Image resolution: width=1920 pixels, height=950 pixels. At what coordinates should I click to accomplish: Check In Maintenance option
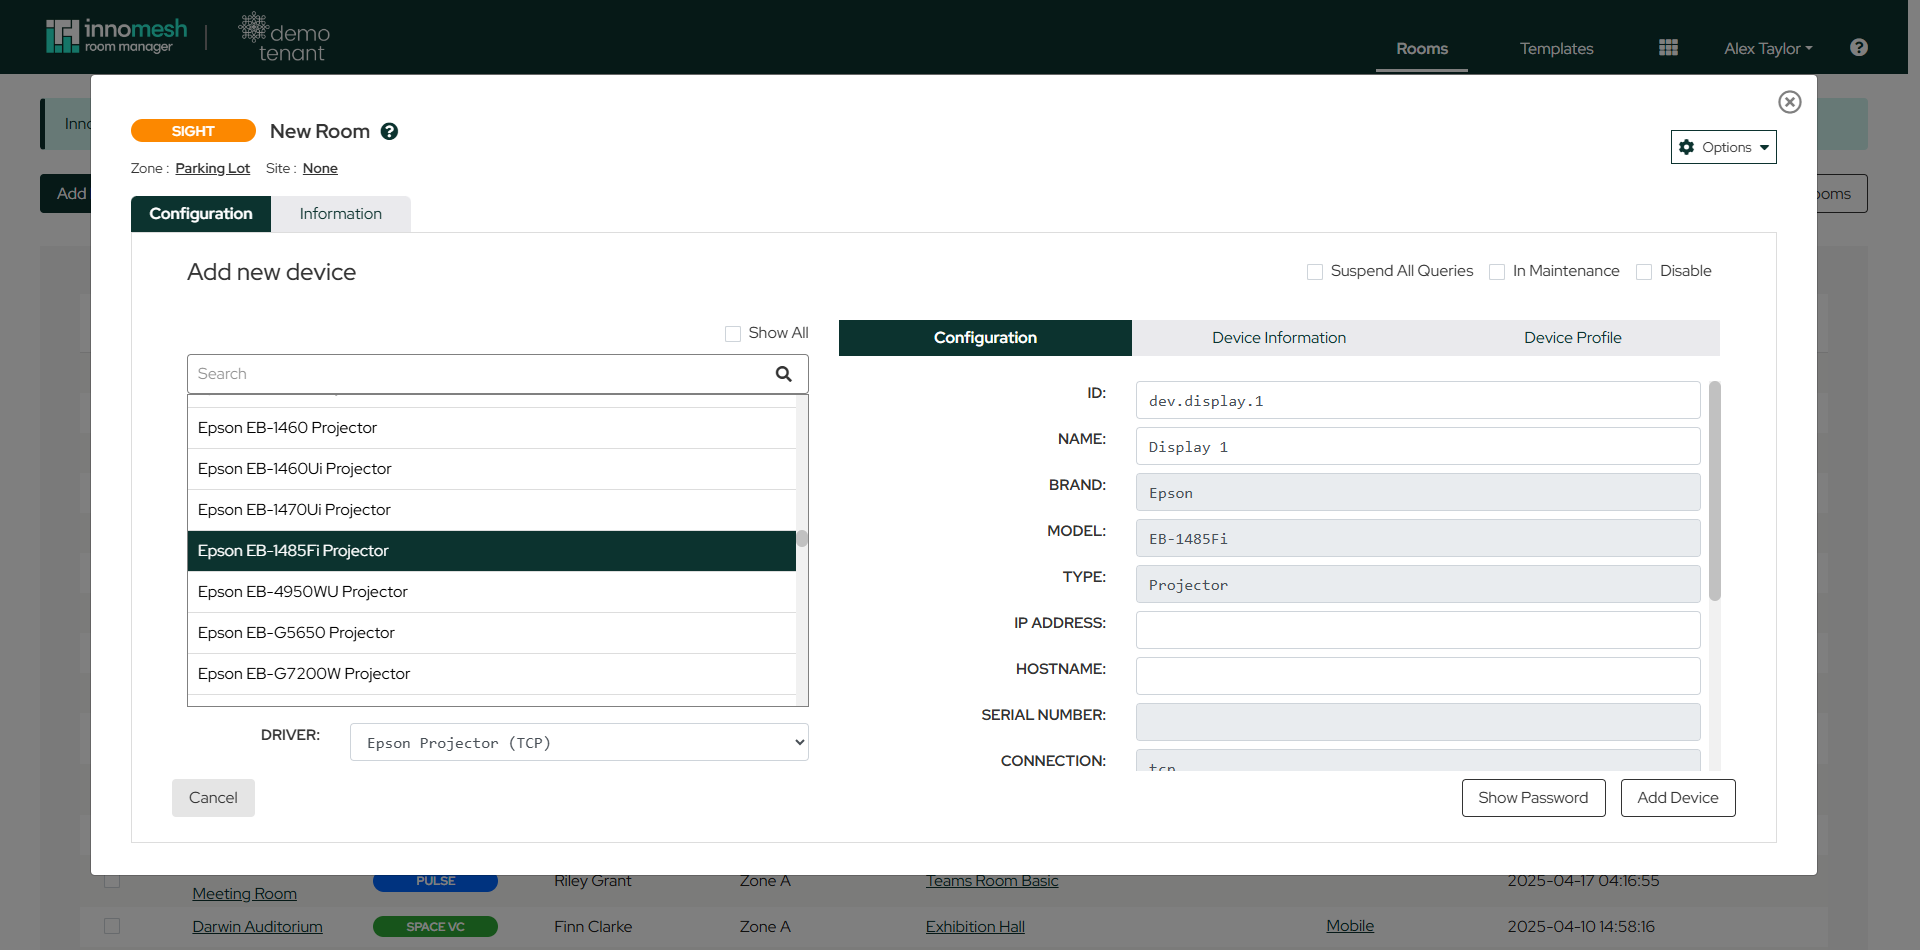point(1497,272)
